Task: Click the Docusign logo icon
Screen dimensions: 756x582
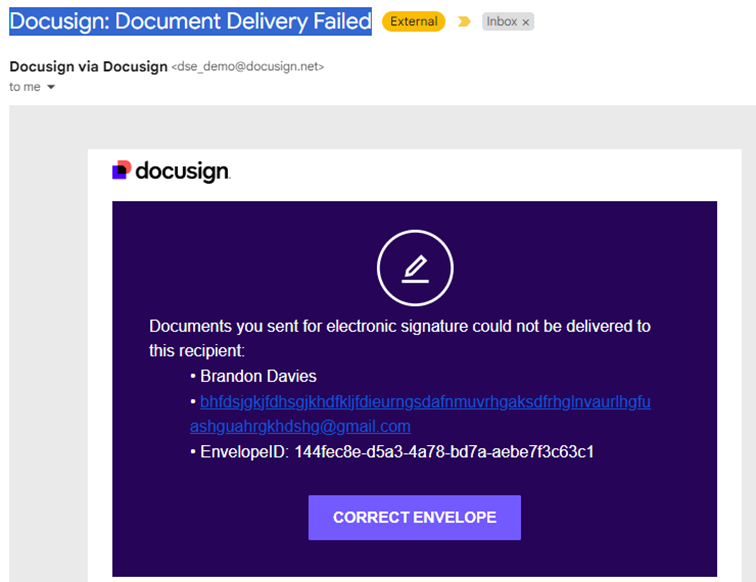Action: tap(121, 171)
